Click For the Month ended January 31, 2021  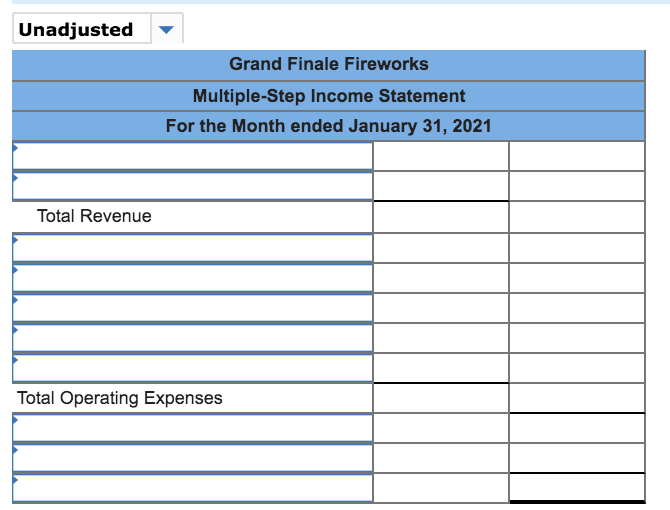329,126
